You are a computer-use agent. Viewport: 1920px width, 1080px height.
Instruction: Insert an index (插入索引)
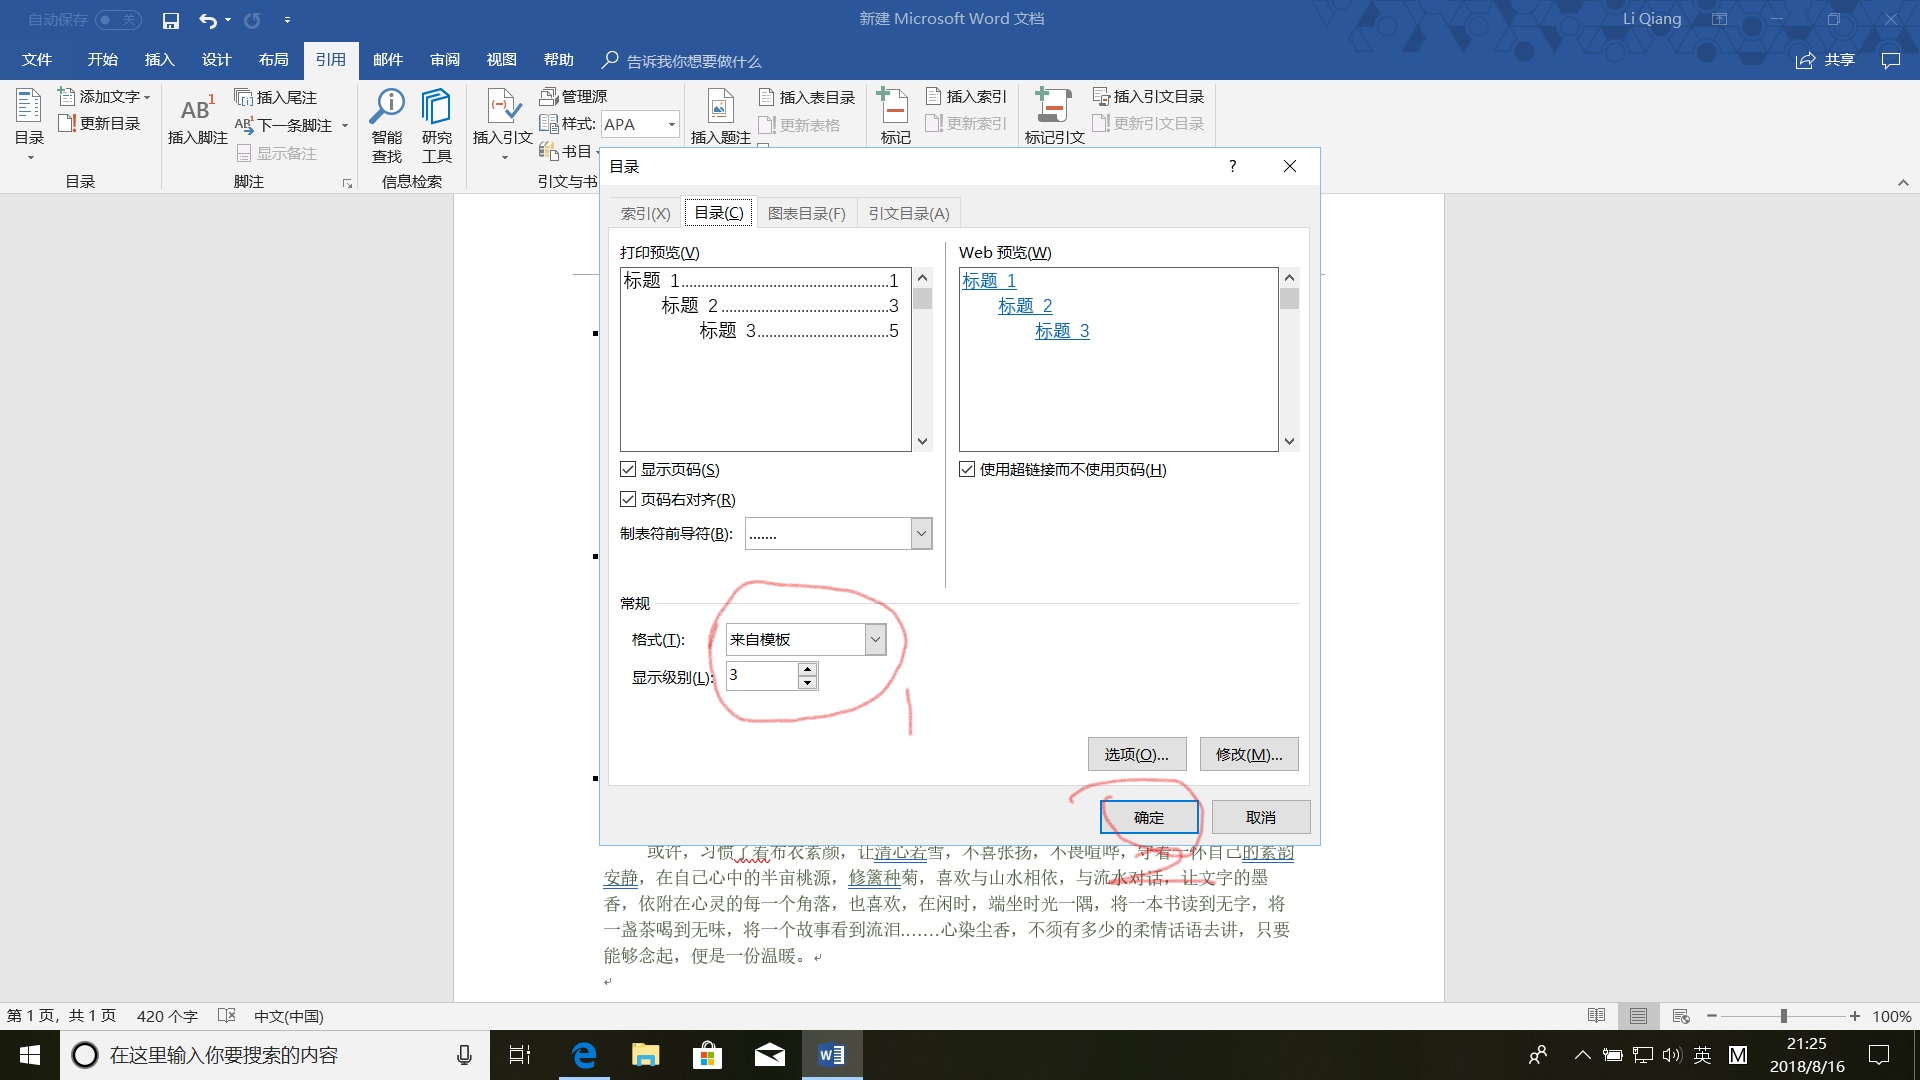point(966,95)
